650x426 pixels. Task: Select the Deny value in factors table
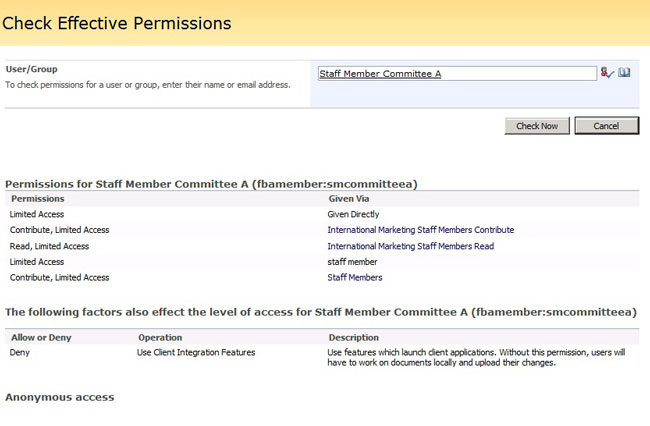(20, 353)
